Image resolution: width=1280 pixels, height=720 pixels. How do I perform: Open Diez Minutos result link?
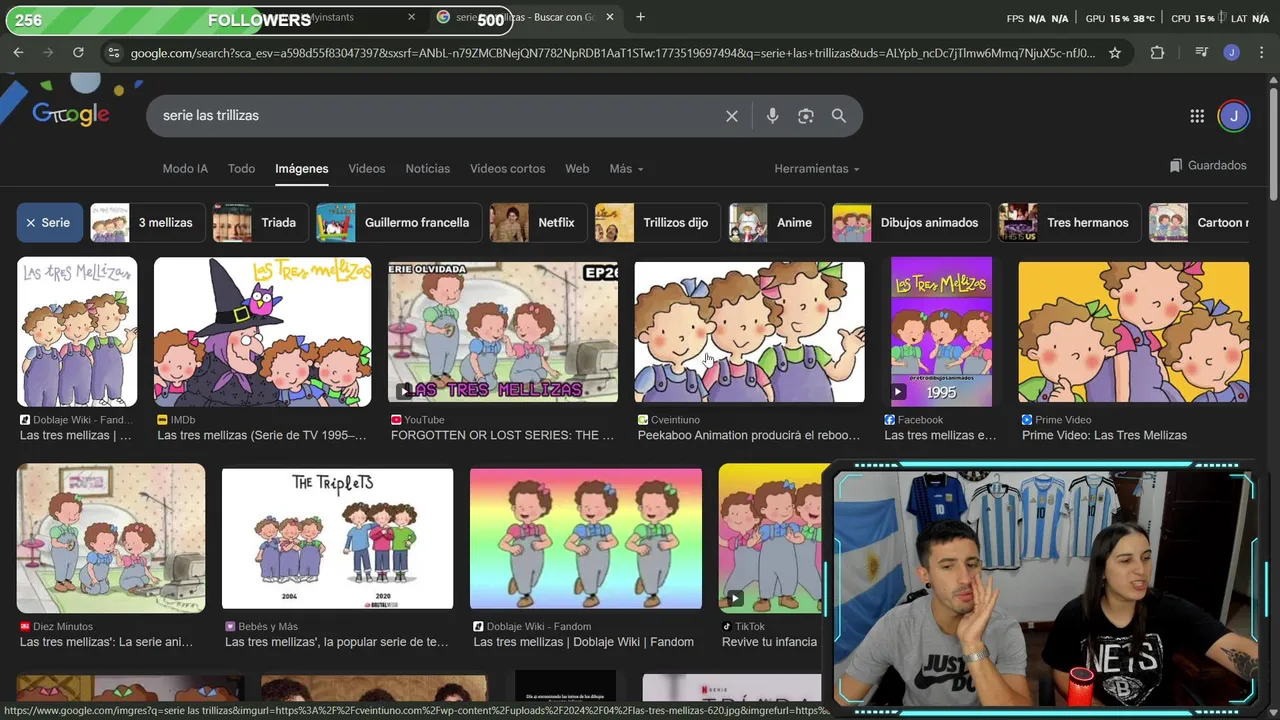pyautogui.click(x=106, y=642)
